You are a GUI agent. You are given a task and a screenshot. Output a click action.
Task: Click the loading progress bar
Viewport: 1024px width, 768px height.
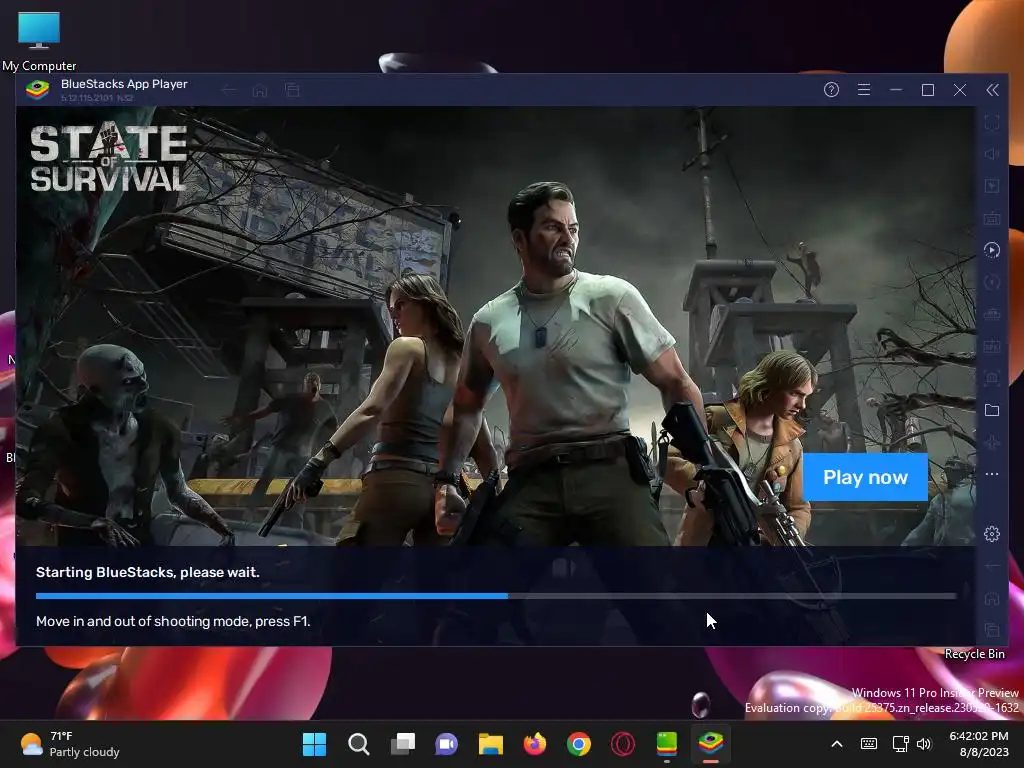pos(496,596)
